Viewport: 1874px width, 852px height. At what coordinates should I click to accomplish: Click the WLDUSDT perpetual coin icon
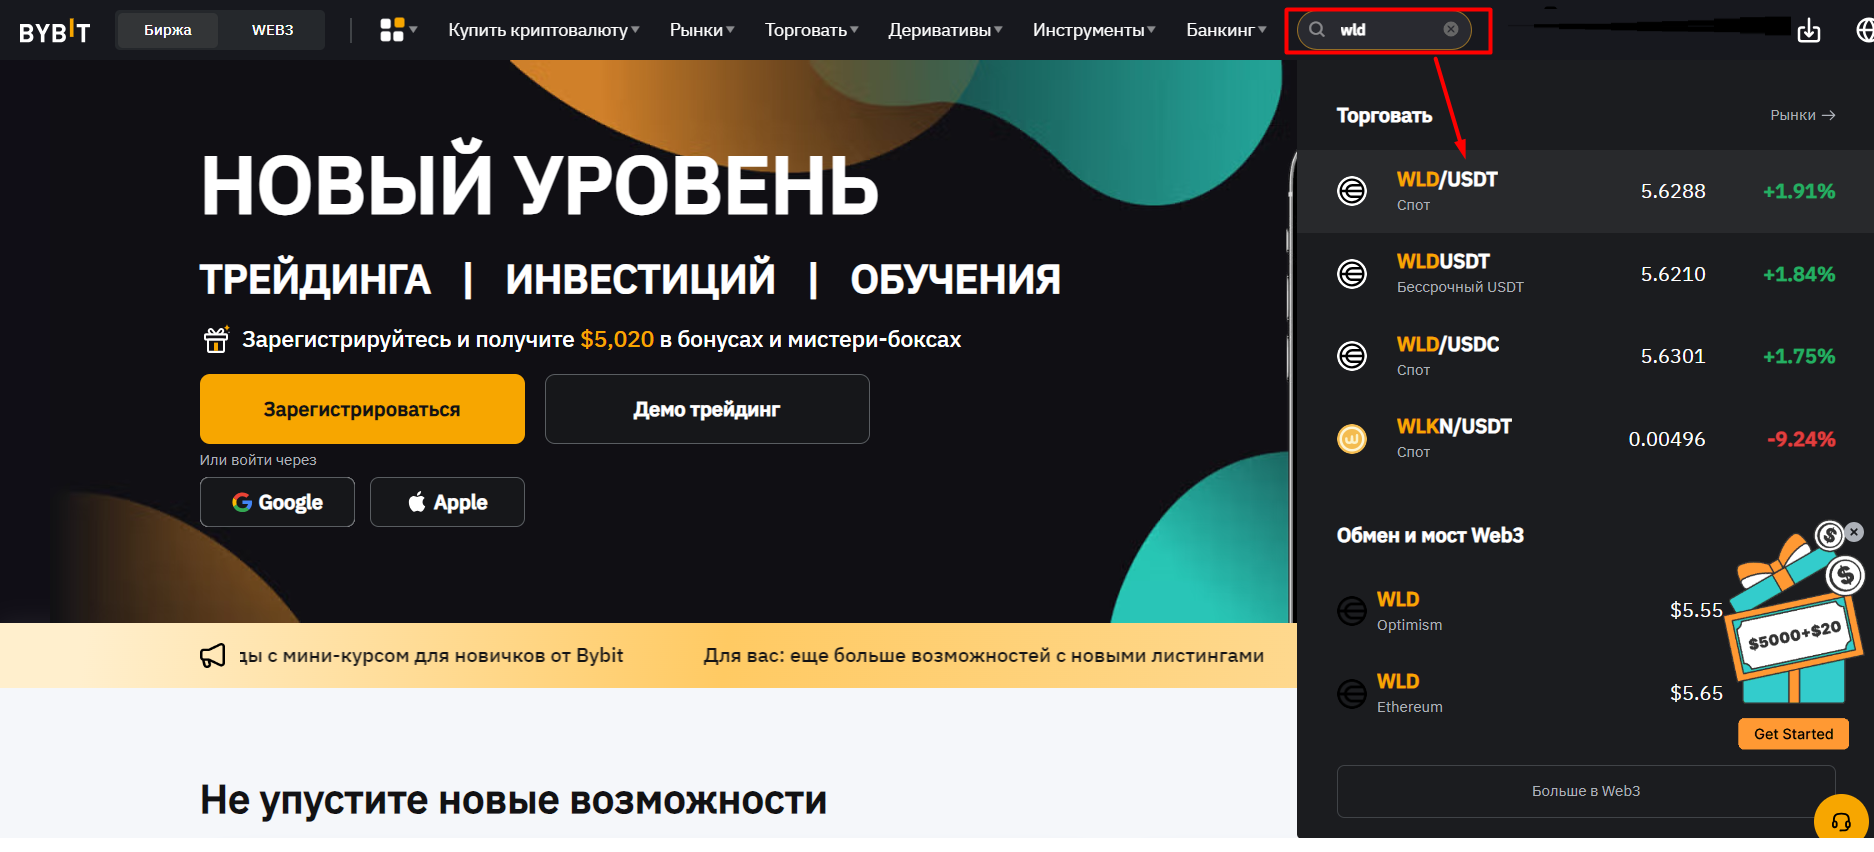tap(1352, 273)
